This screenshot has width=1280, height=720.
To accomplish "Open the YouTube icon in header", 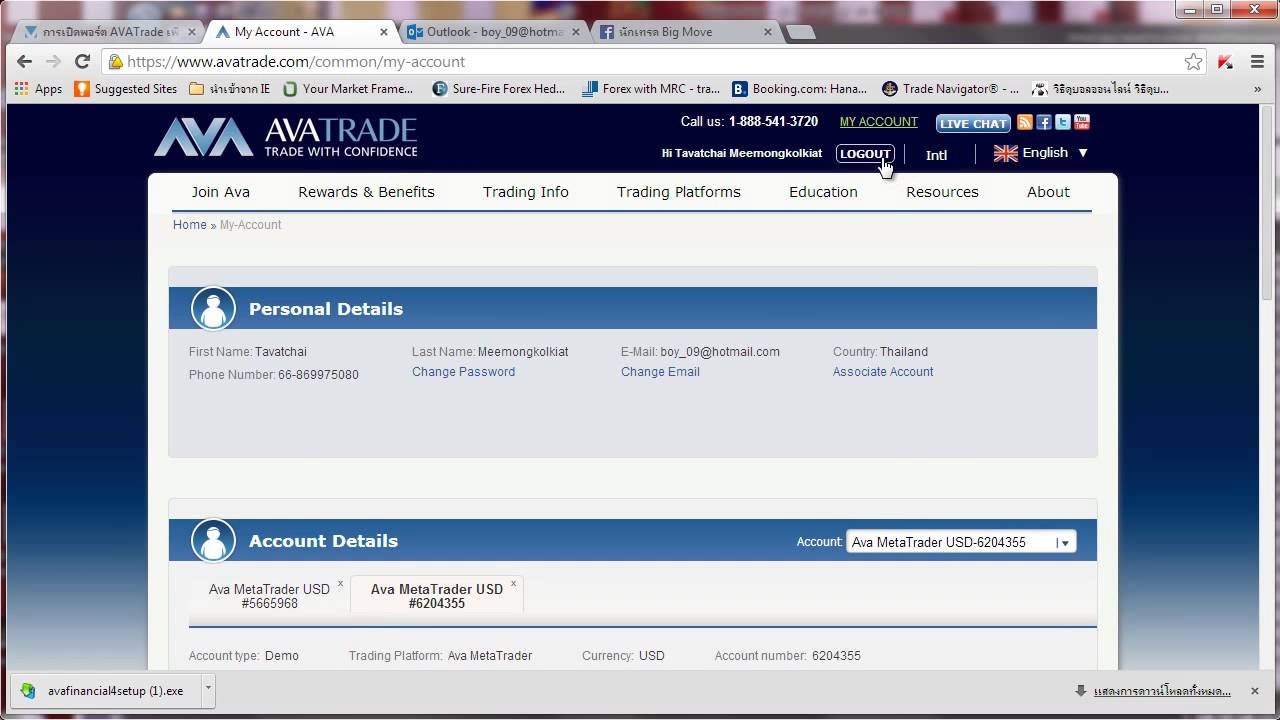I will tap(1081, 122).
